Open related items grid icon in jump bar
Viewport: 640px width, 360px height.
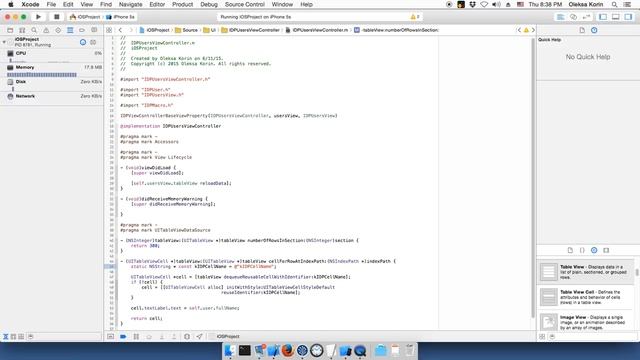pyautogui.click(x=109, y=30)
